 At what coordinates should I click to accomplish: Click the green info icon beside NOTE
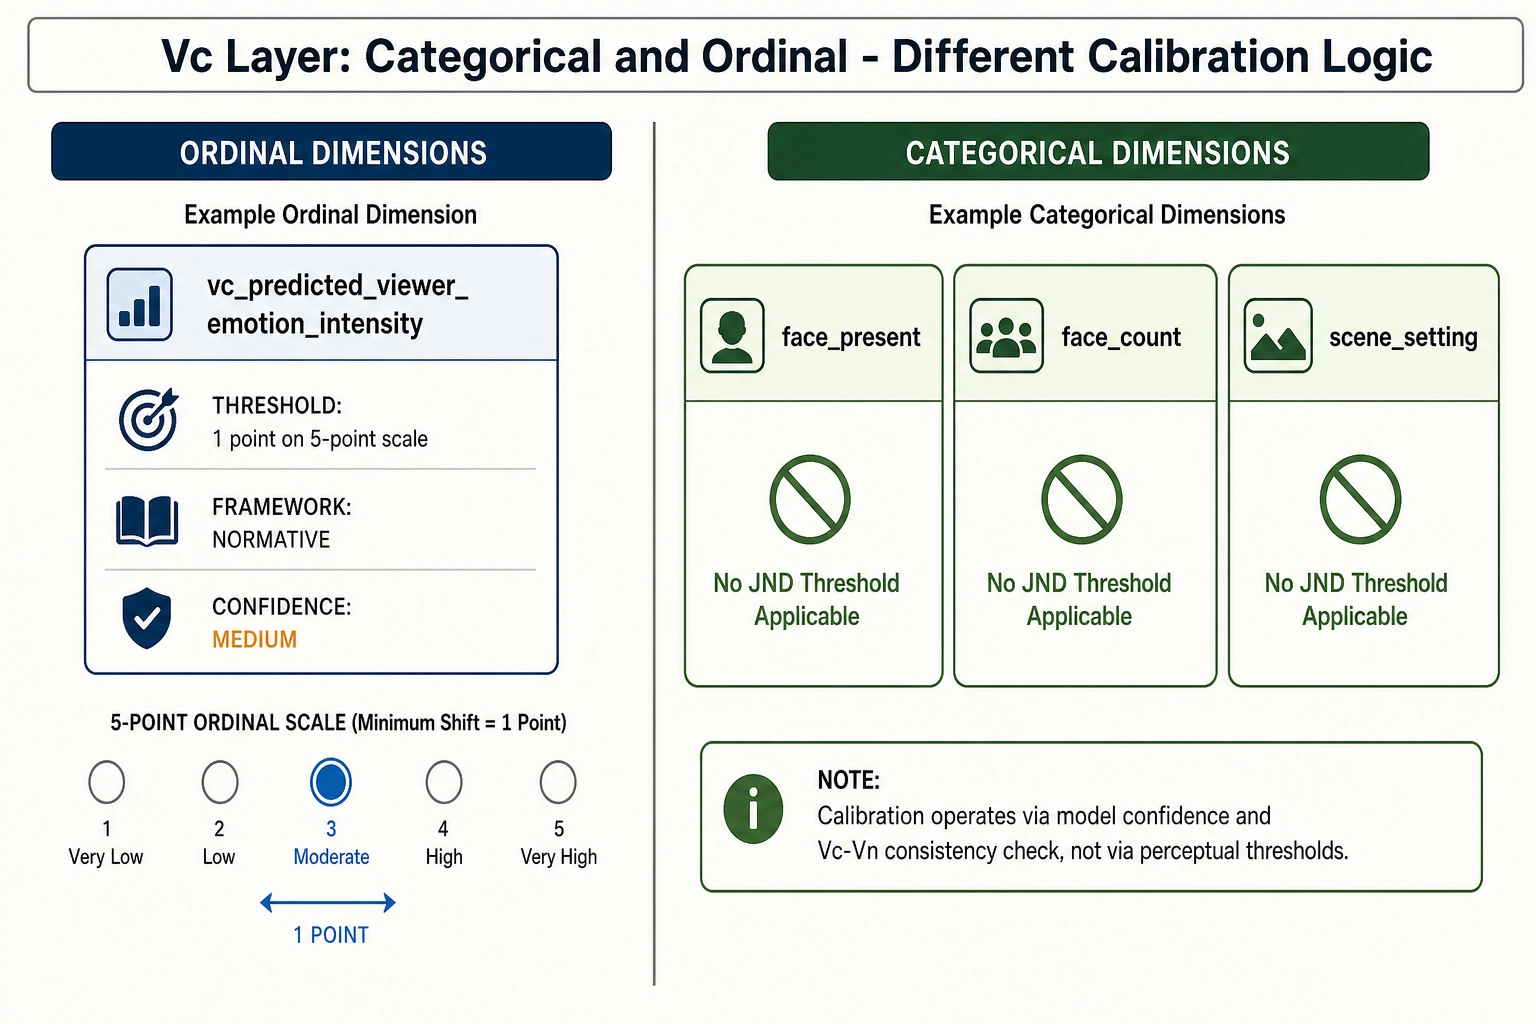pos(753,809)
